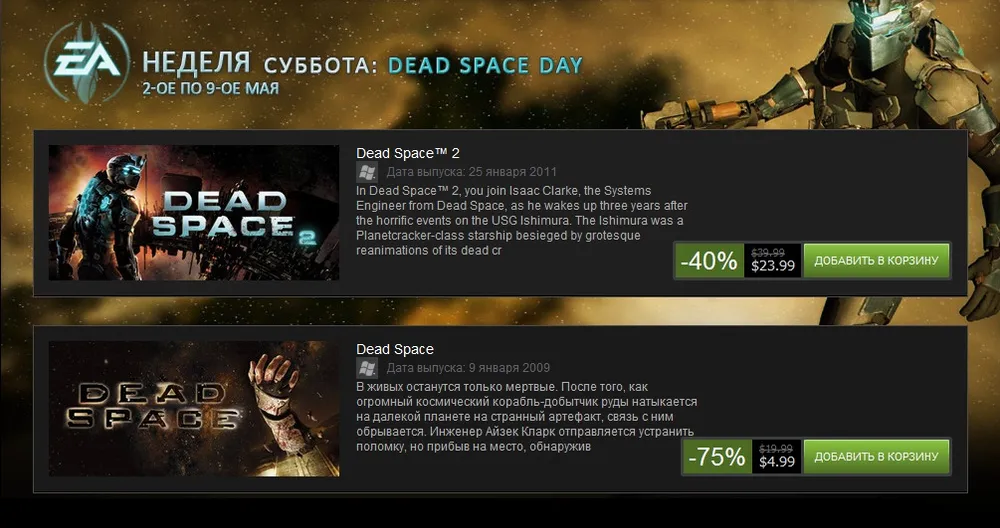The height and width of the screenshot is (528, 1000).
Task: Open the original Dead Space game thumbnail
Action: click(194, 408)
